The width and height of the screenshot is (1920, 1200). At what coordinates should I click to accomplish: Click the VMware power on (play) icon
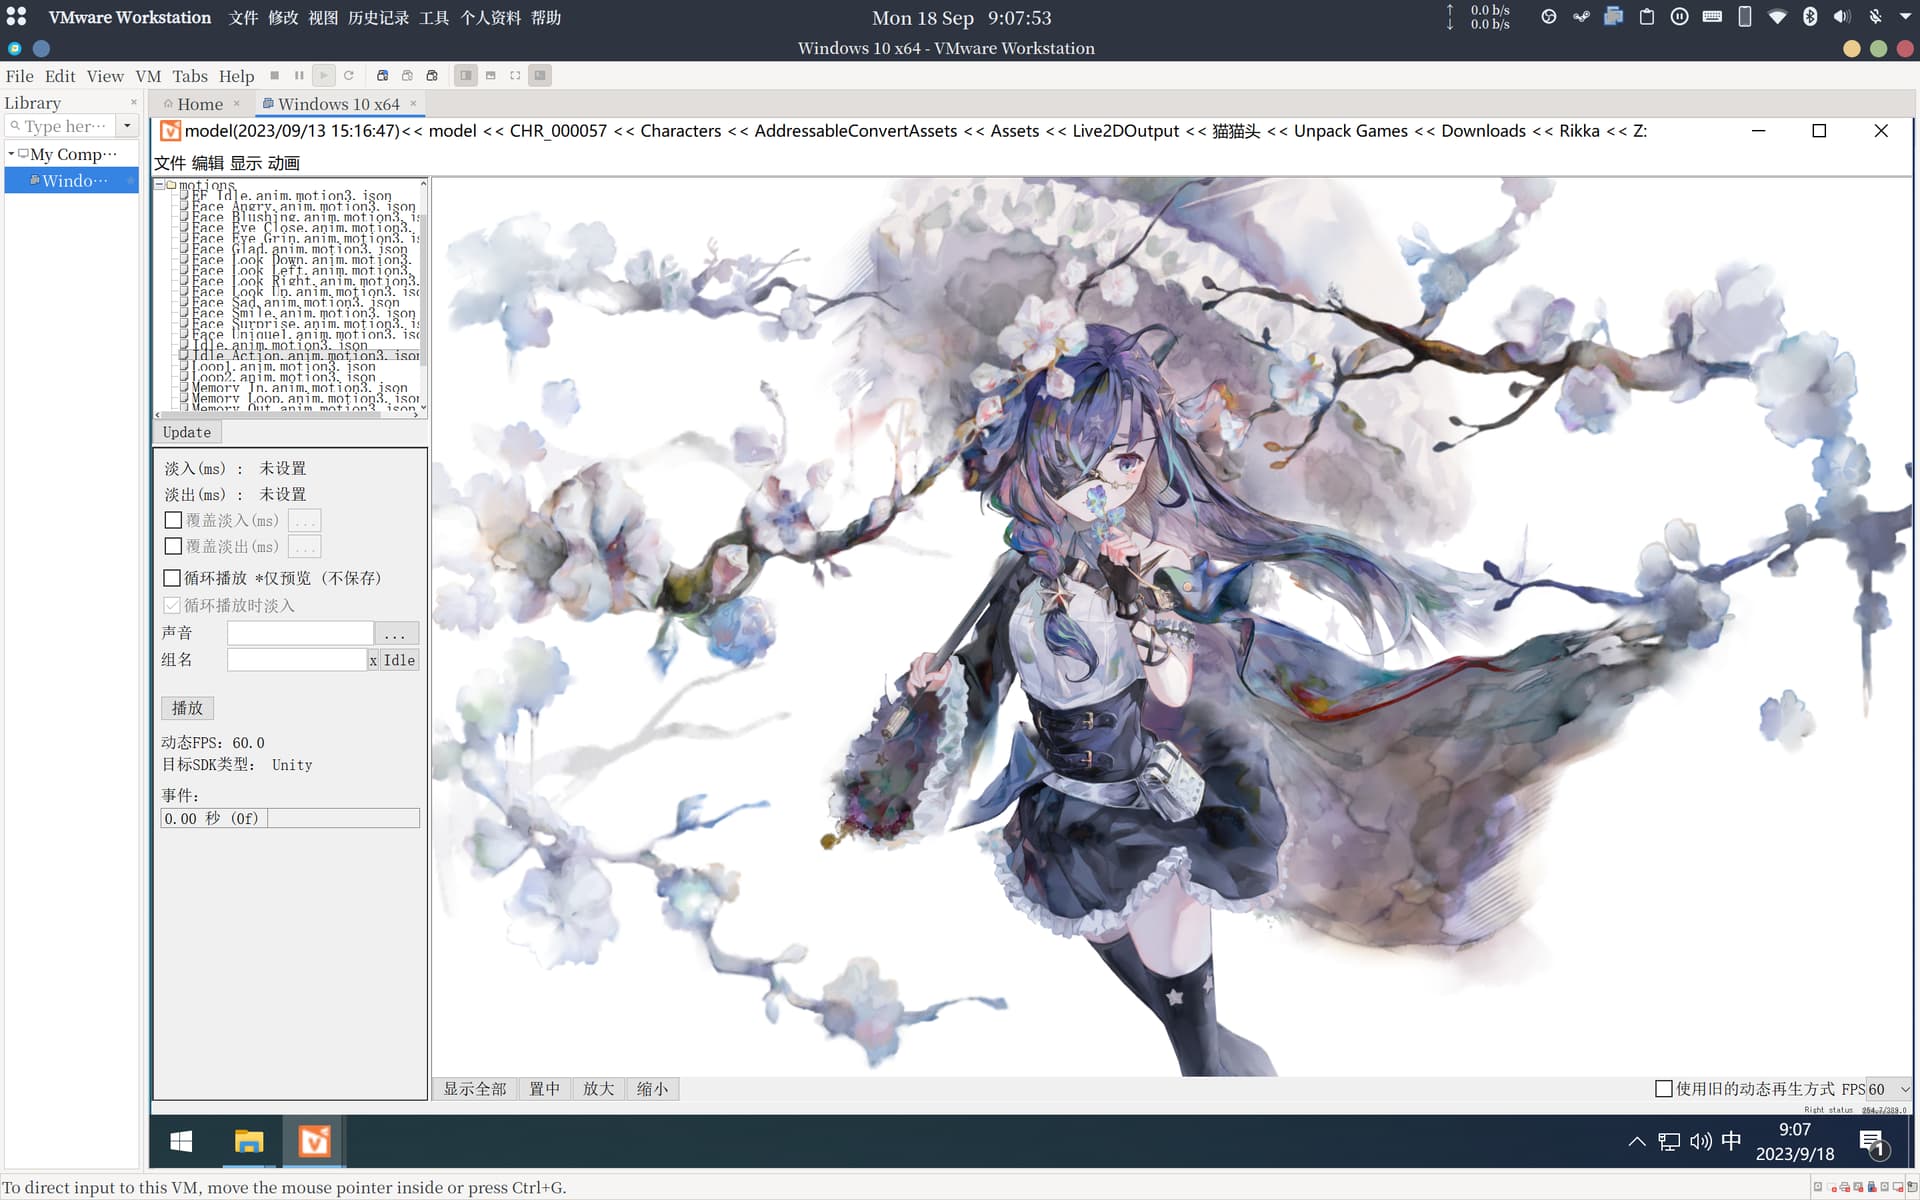click(x=324, y=76)
